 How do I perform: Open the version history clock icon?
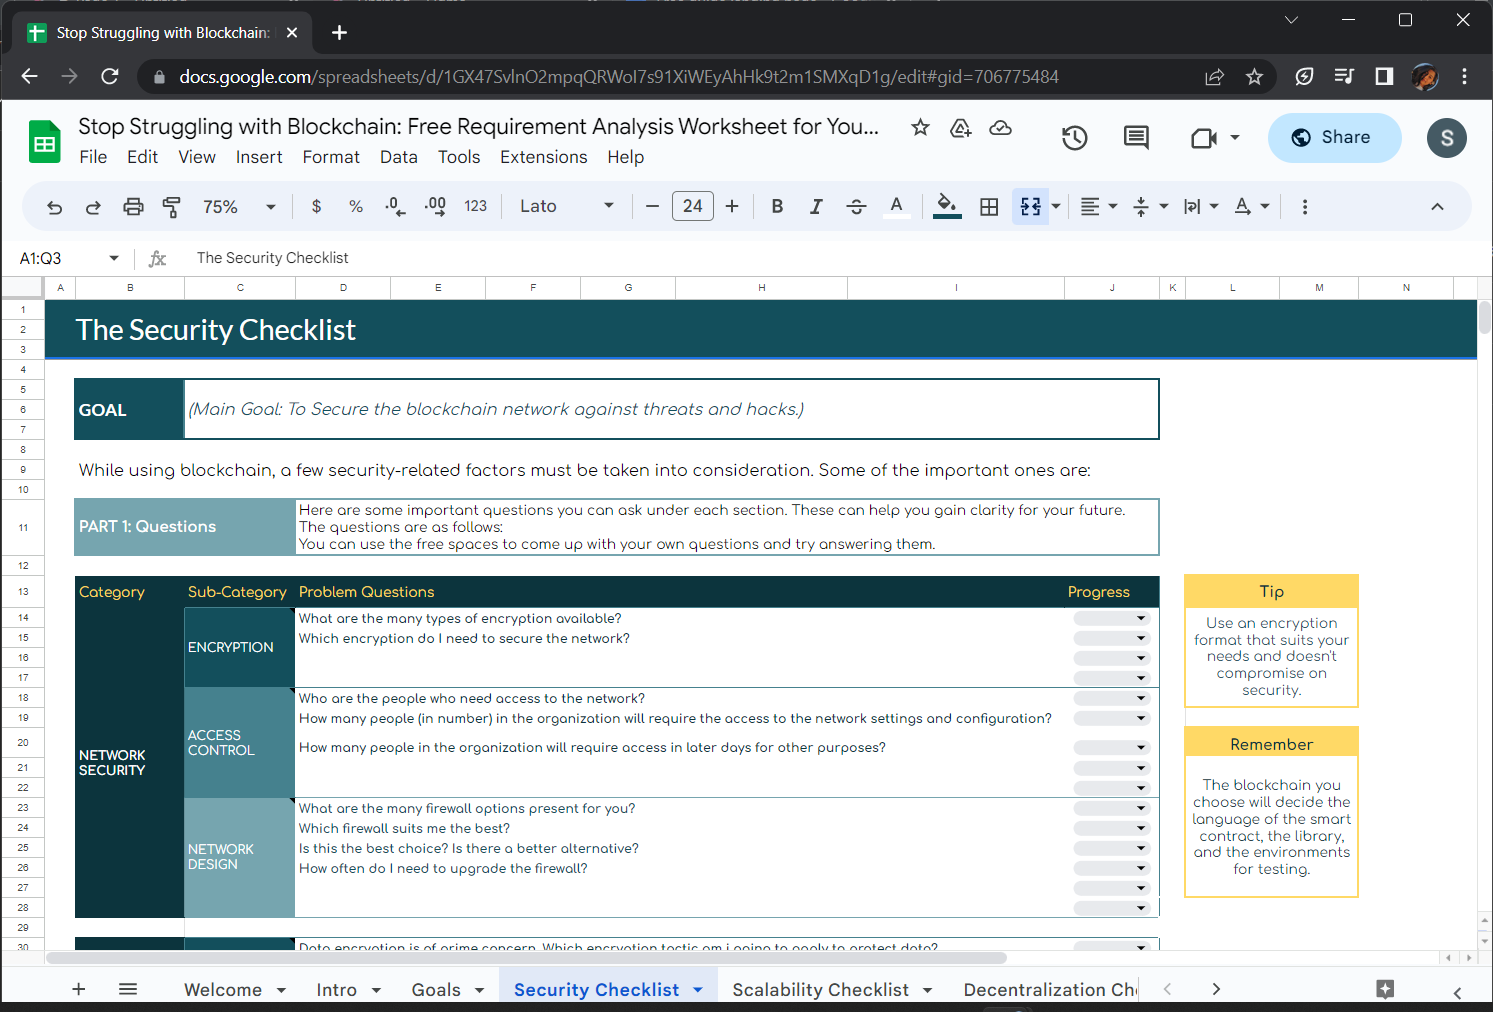[x=1074, y=138]
